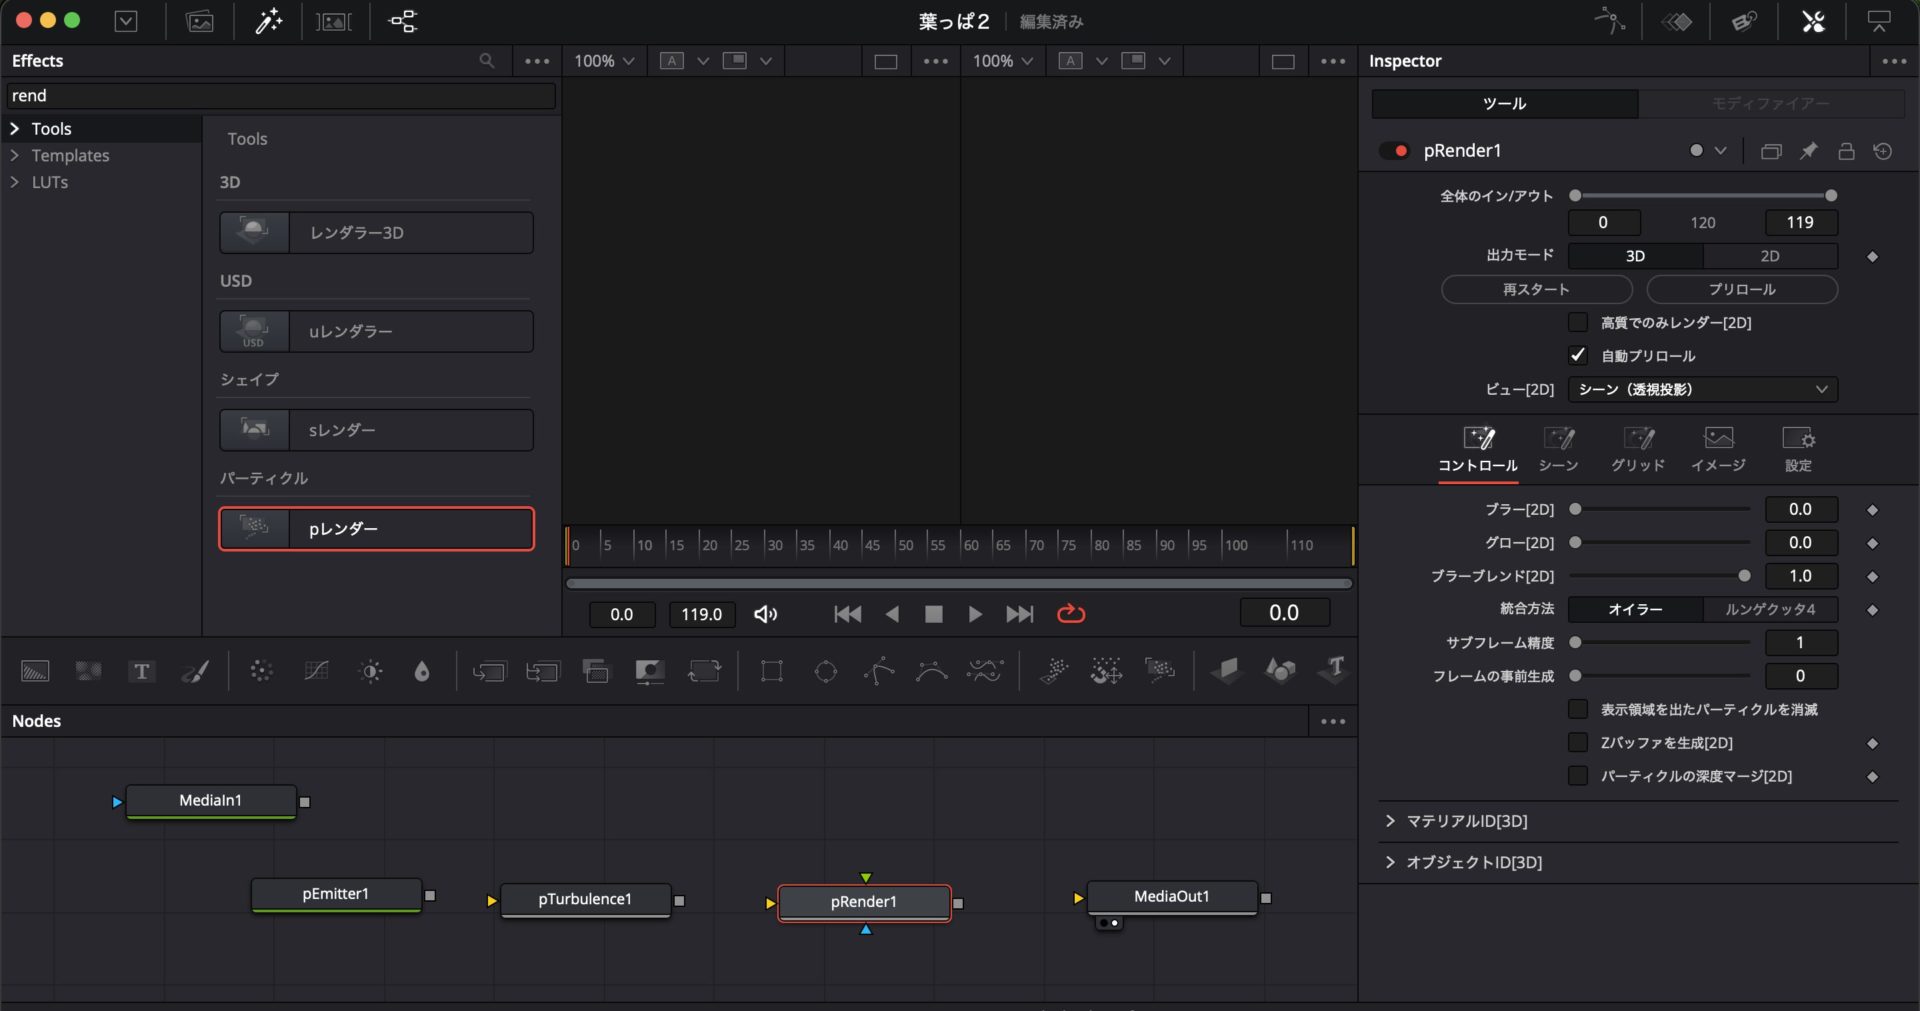This screenshot has width=1920, height=1011.
Task: Open the シーン tab in Inspector
Action: pyautogui.click(x=1558, y=448)
